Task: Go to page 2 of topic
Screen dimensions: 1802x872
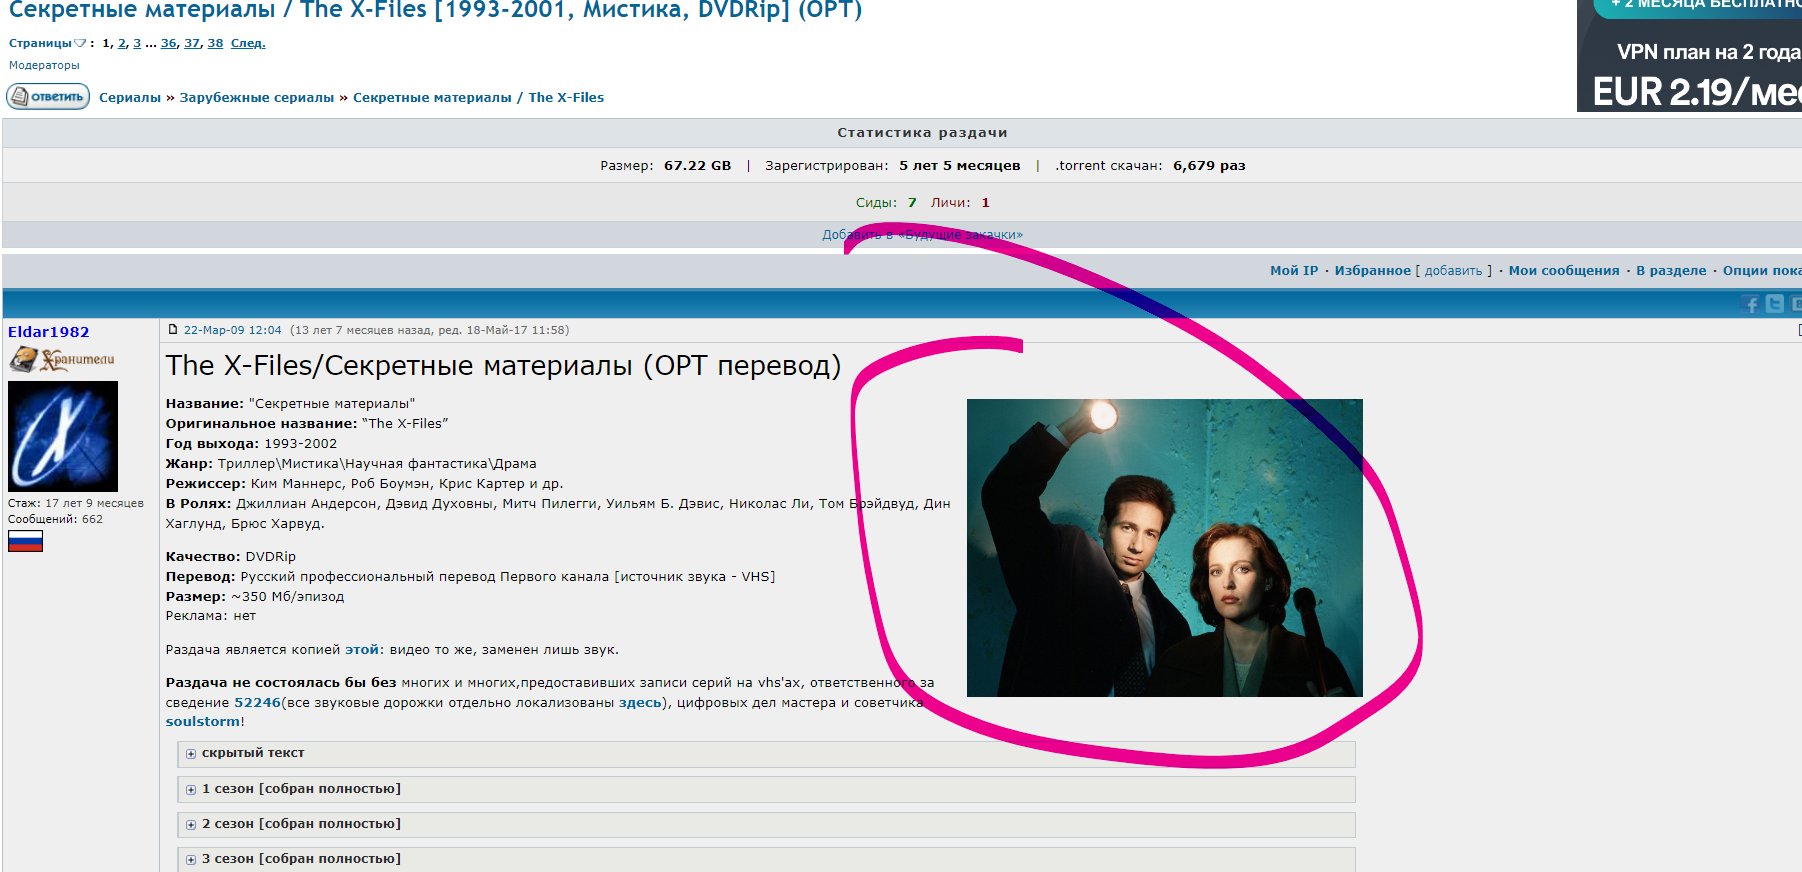Action: (122, 43)
